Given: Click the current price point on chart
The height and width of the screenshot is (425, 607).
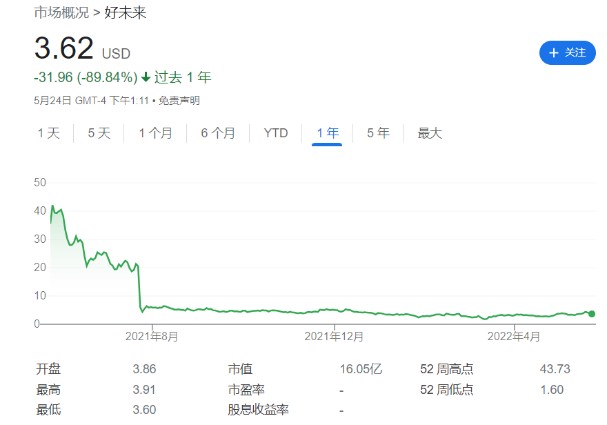Looking at the screenshot, I should [591, 314].
